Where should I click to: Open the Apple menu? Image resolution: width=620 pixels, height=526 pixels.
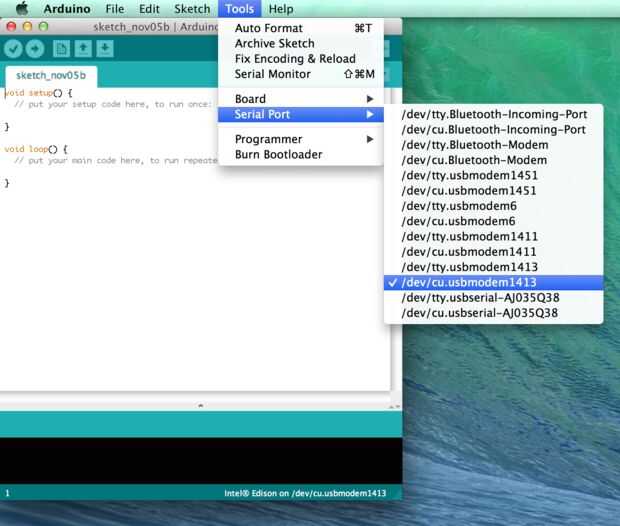click(x=22, y=8)
